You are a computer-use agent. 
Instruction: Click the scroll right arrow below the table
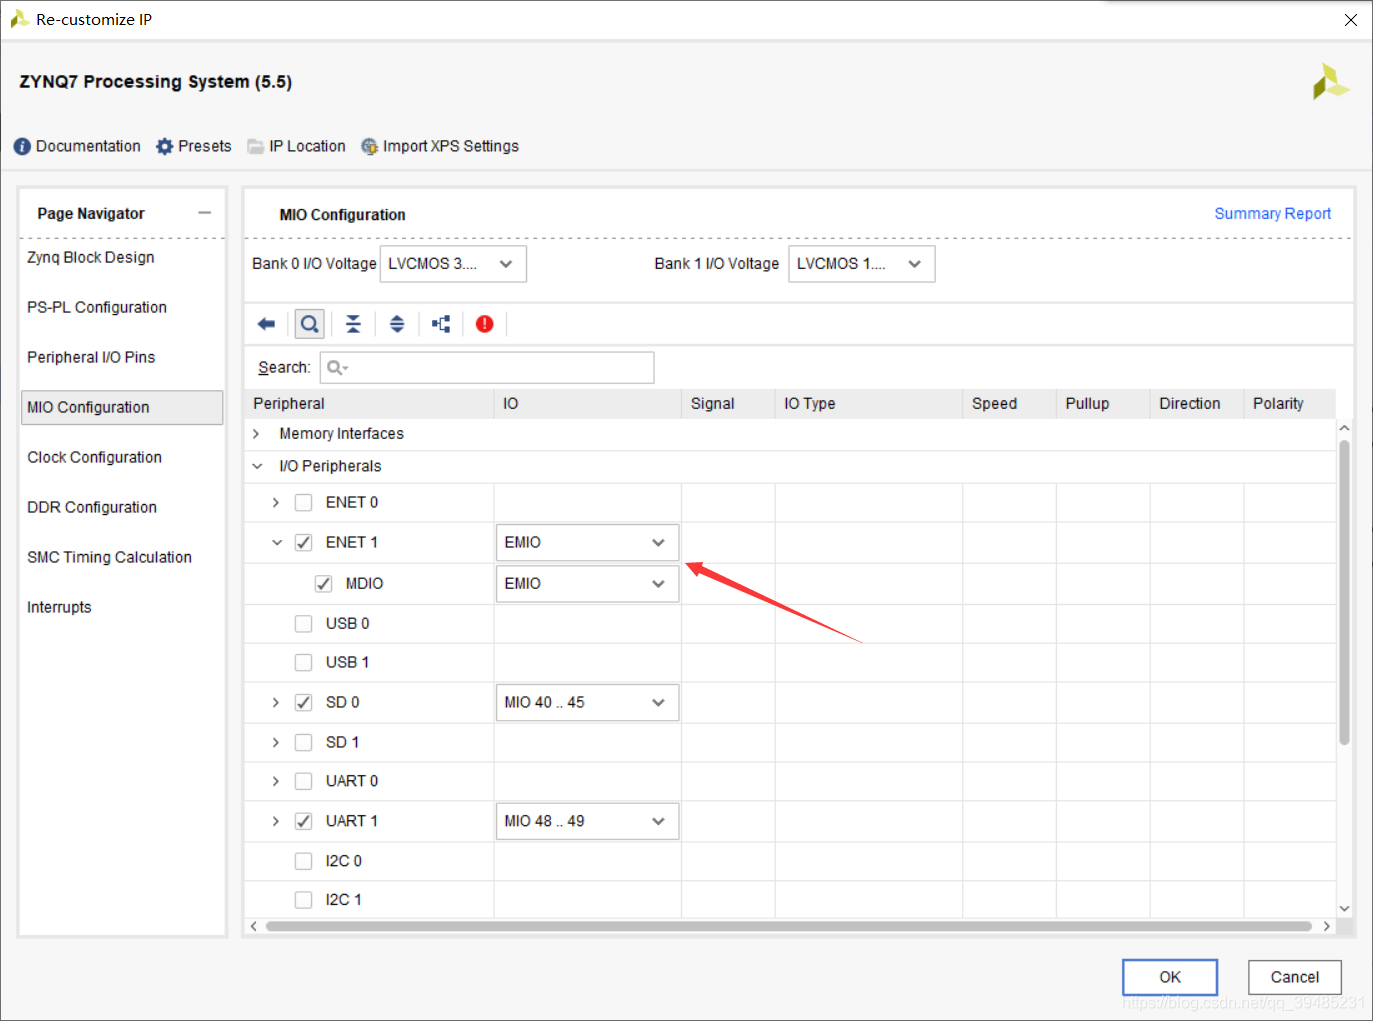click(1327, 927)
